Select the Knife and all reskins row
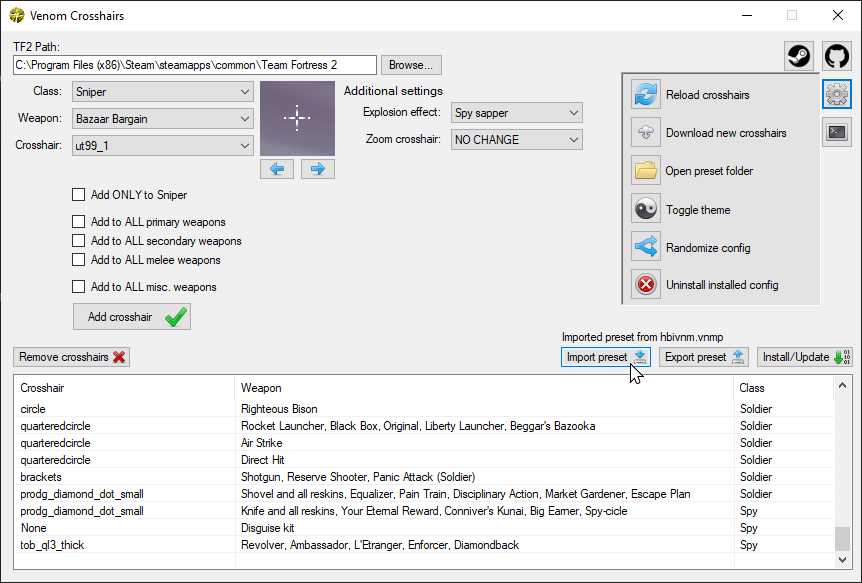862x583 pixels. (424, 511)
